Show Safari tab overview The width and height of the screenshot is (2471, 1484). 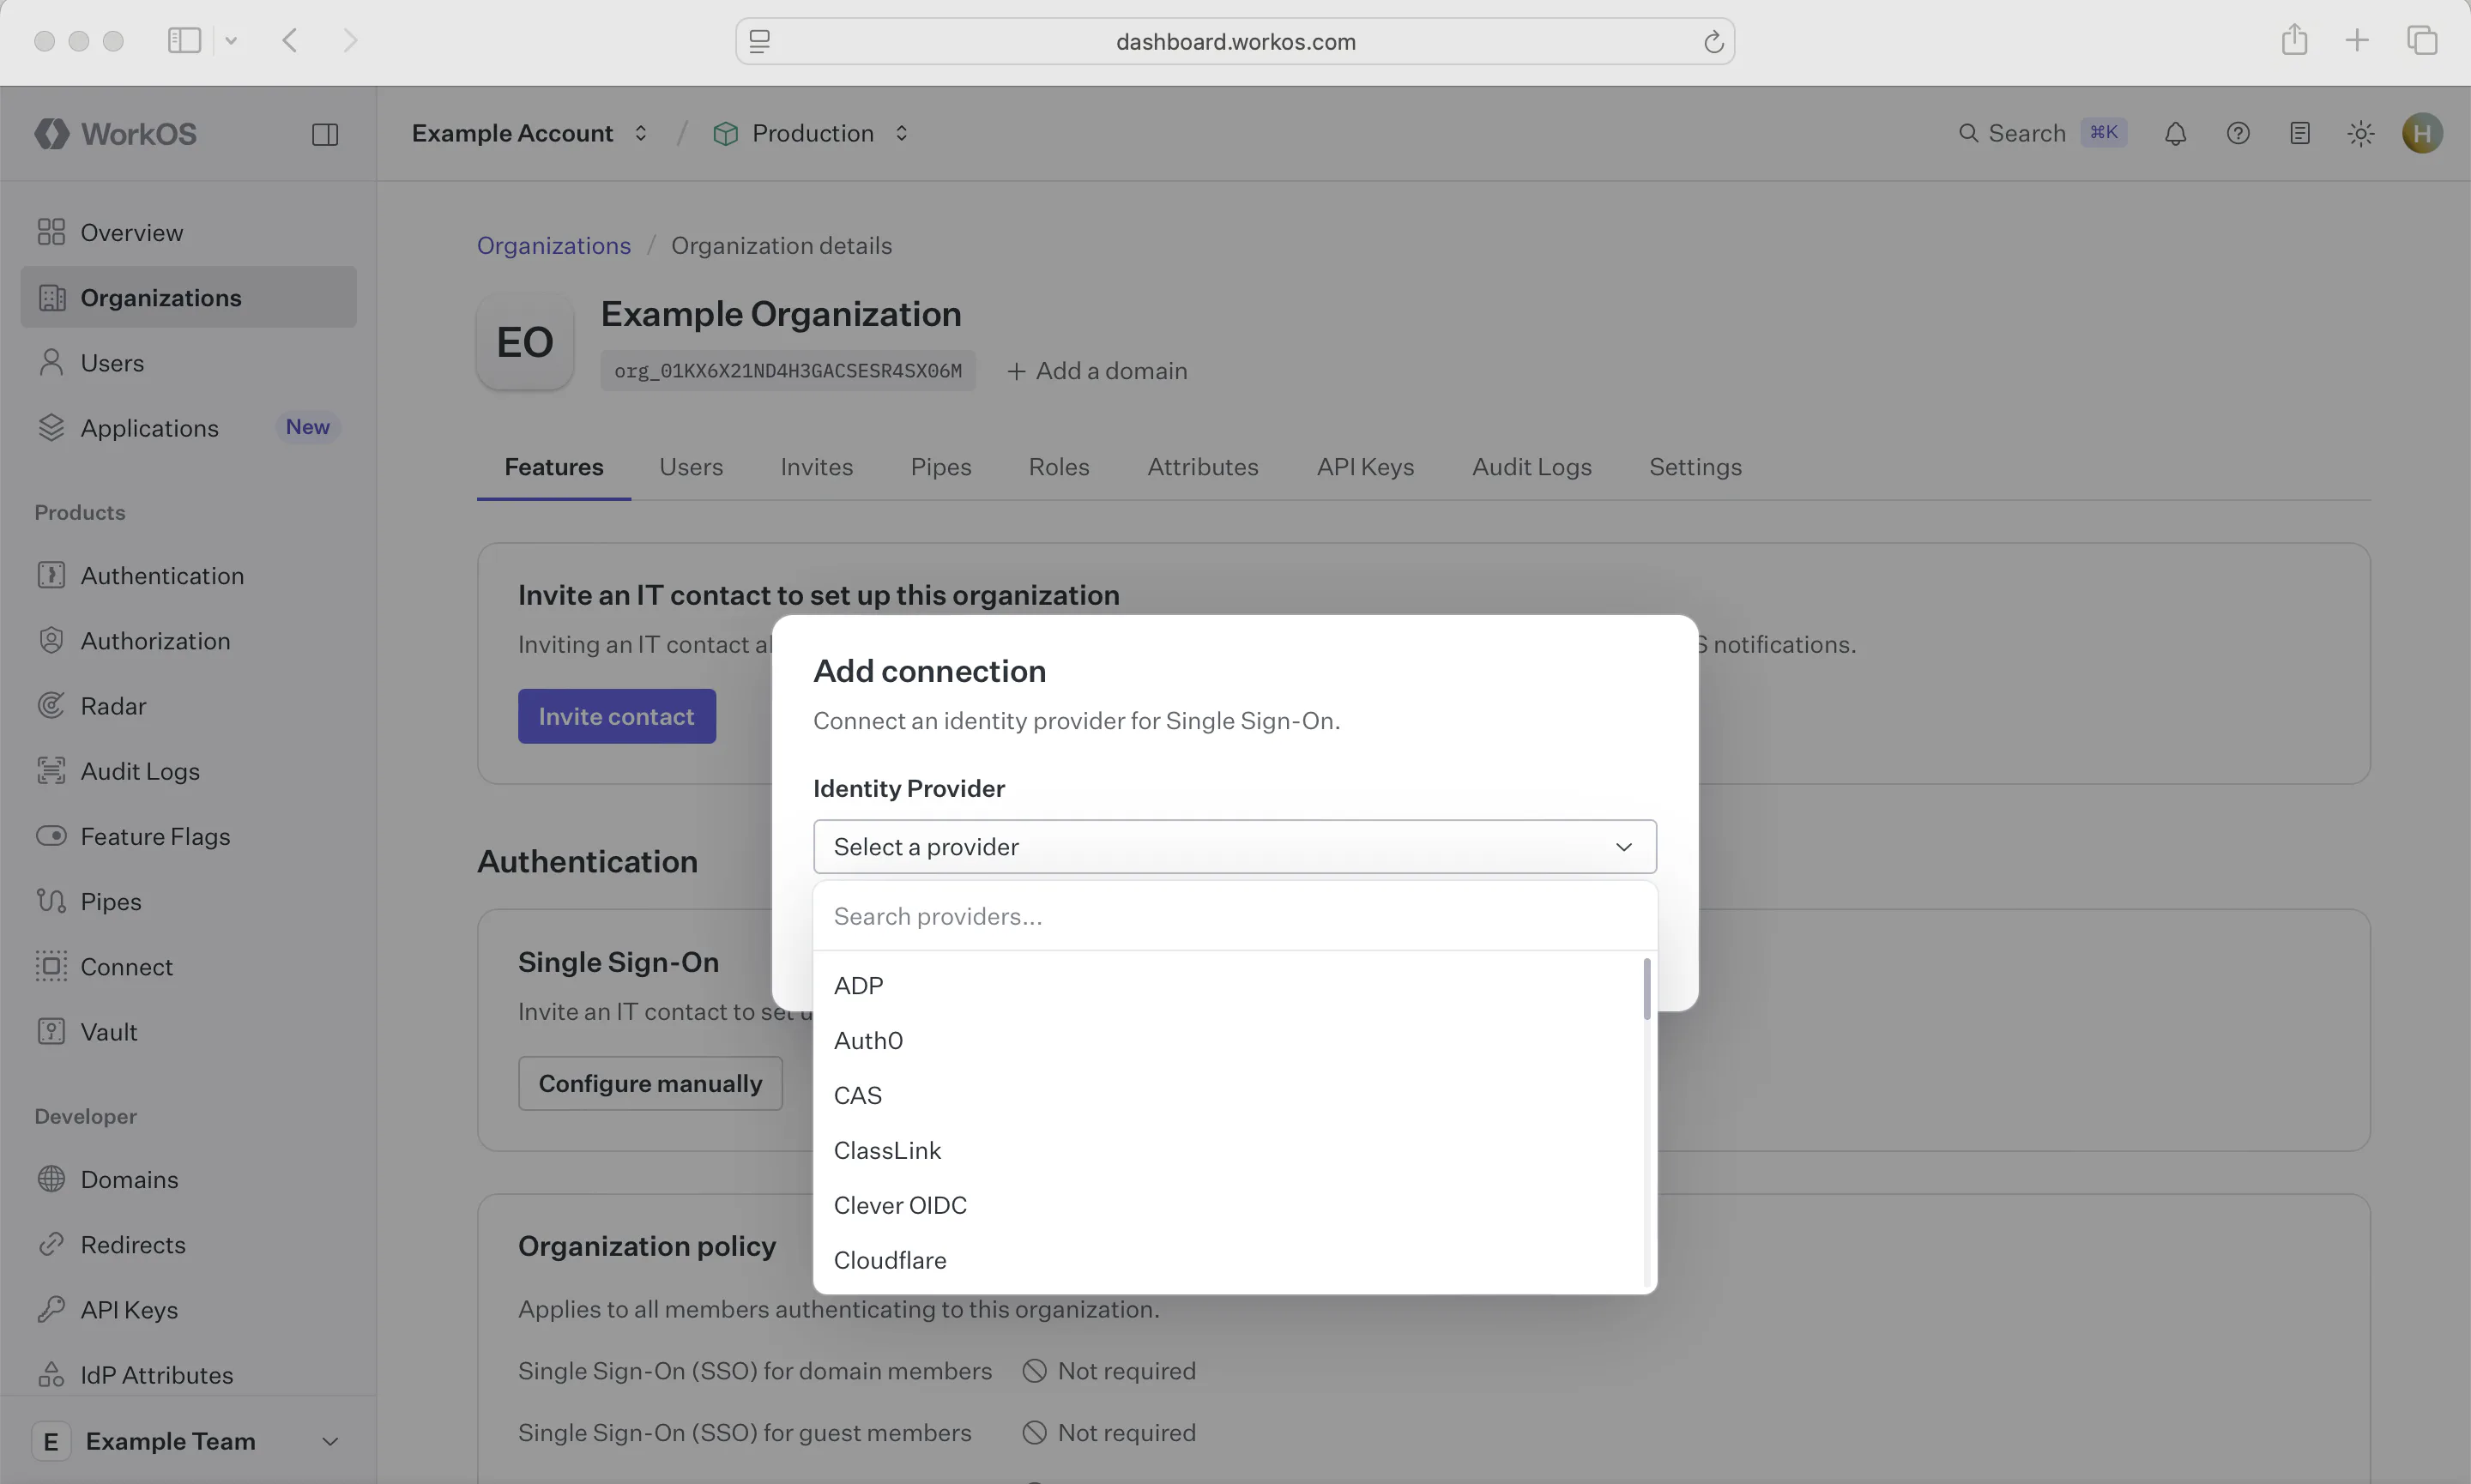(x=2421, y=40)
